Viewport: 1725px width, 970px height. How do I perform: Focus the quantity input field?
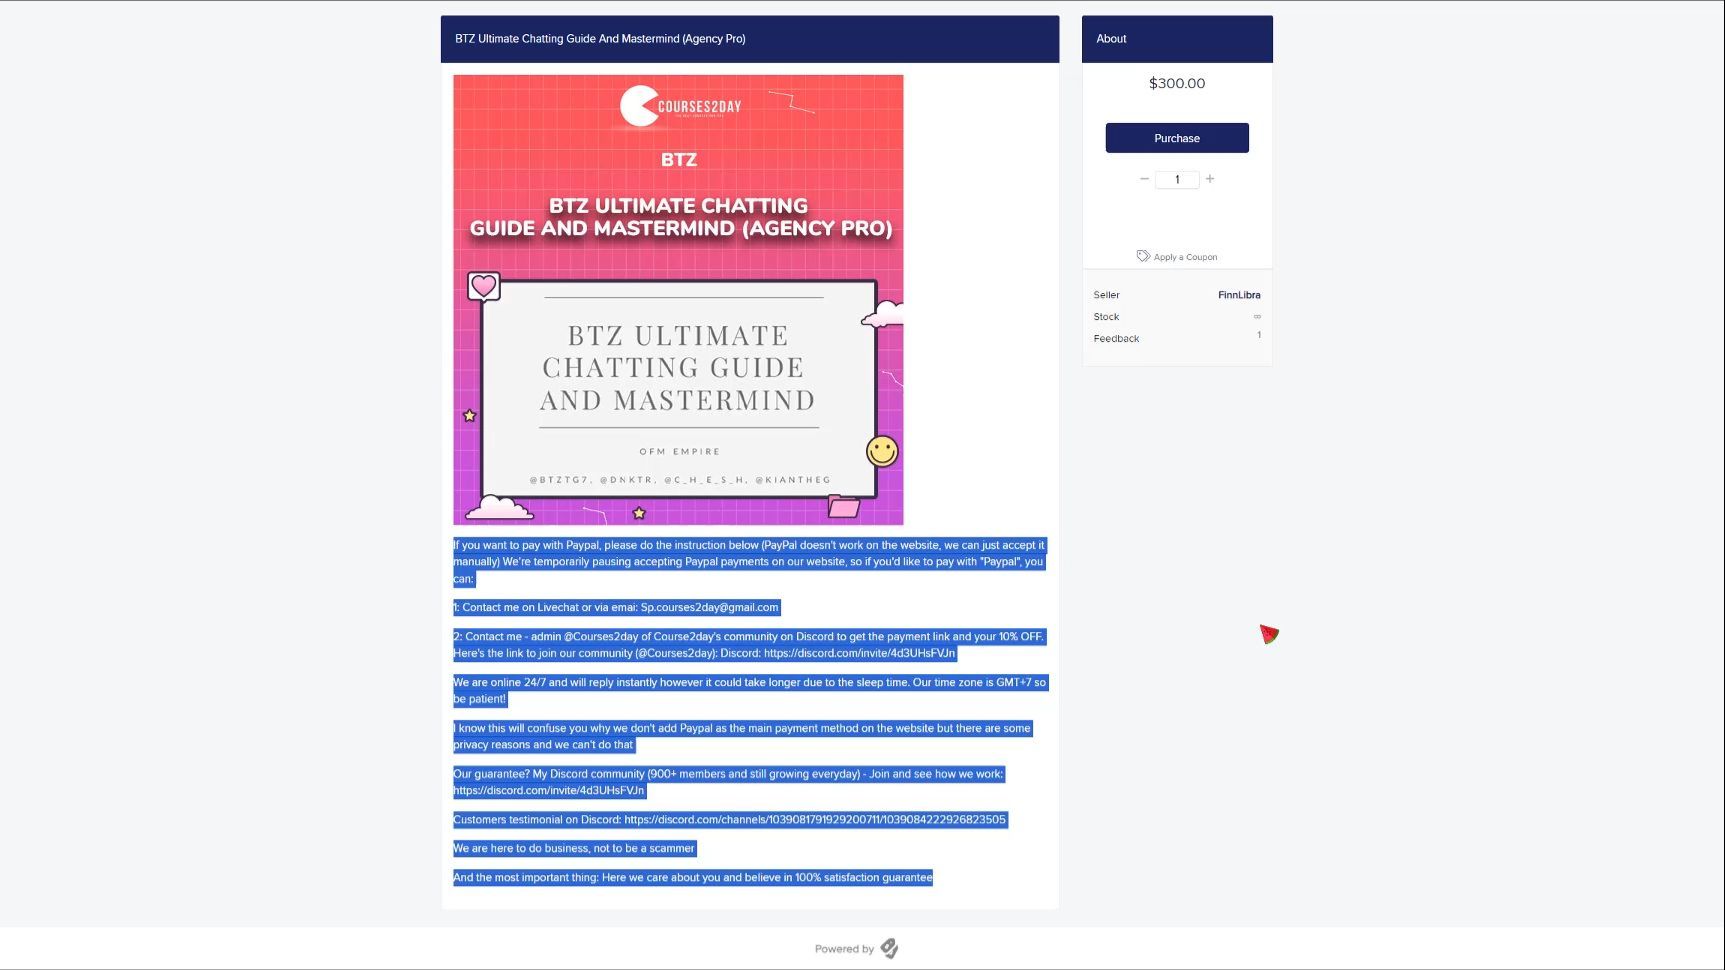pyautogui.click(x=1177, y=180)
